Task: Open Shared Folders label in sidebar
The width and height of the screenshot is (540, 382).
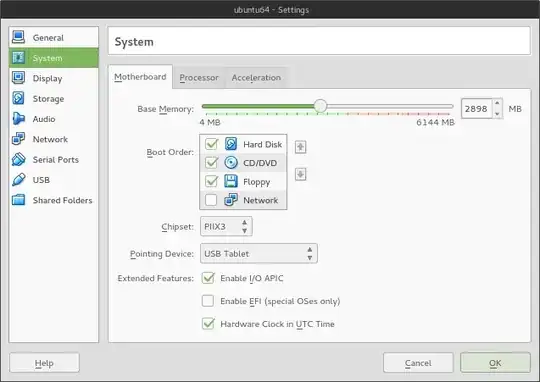Action: (63, 200)
